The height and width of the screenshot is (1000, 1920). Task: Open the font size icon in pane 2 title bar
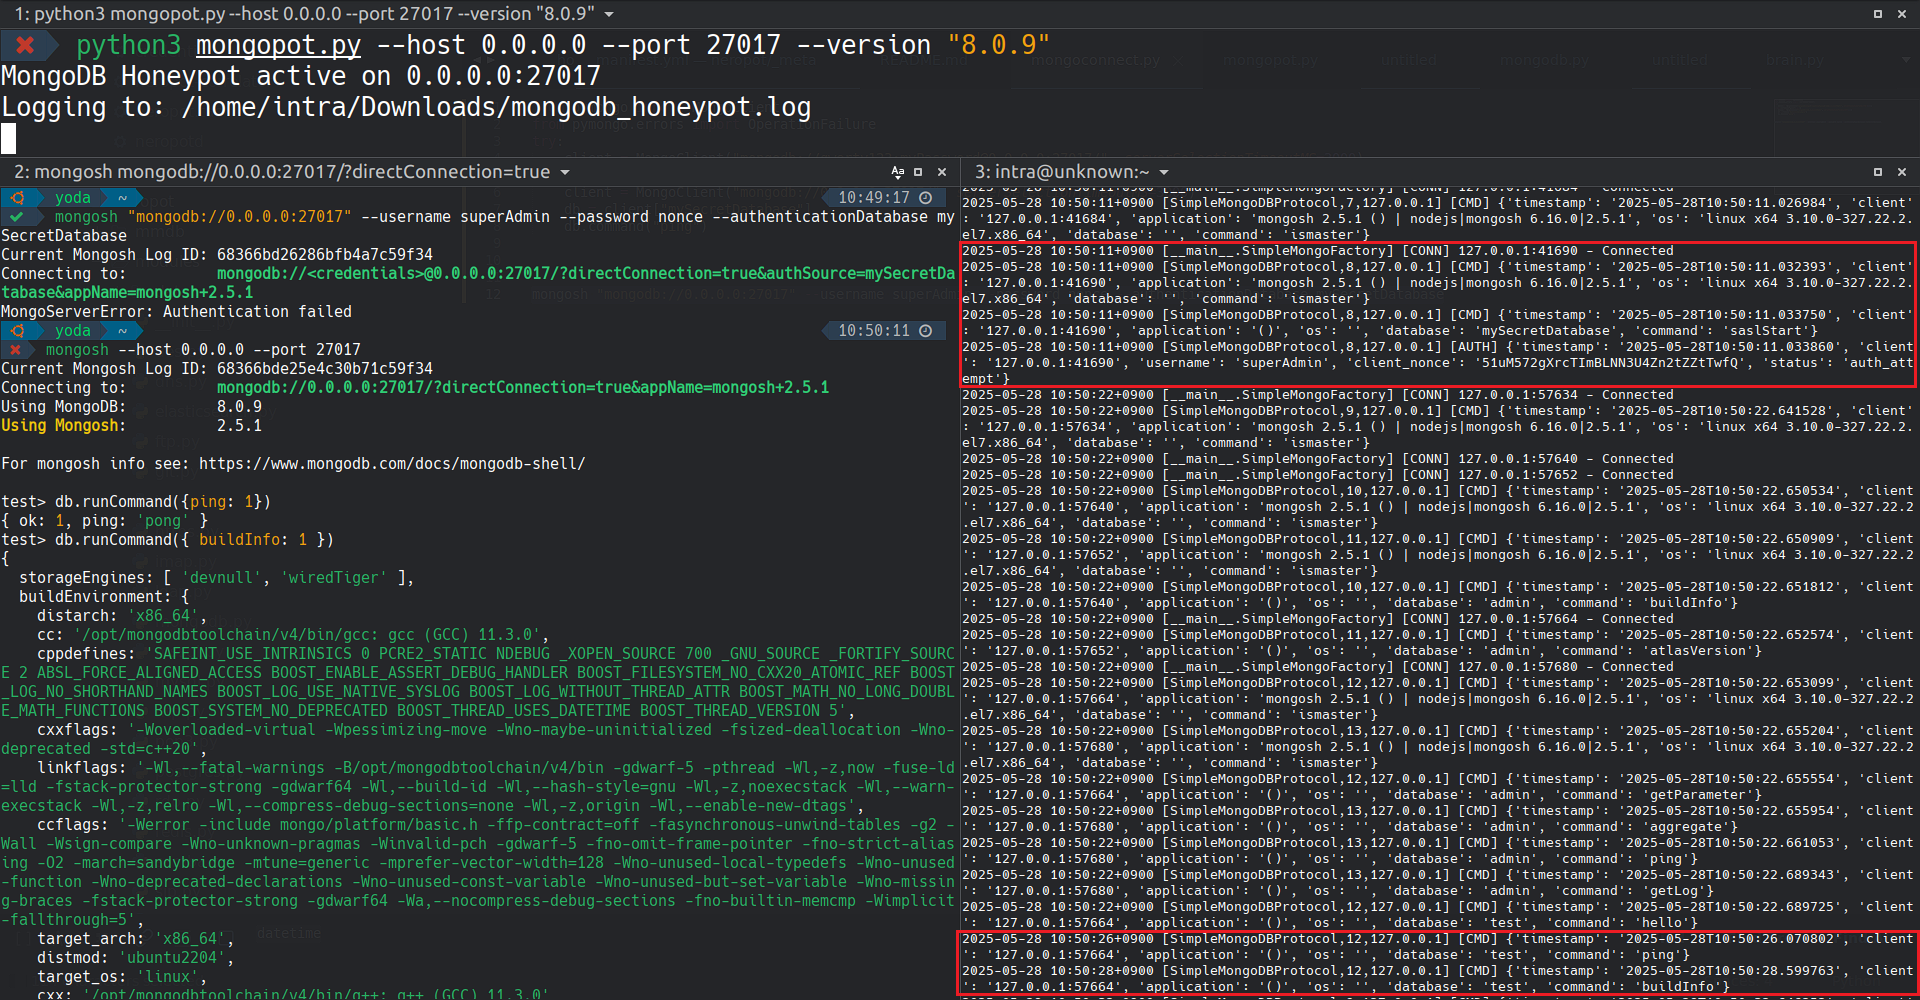pos(897,172)
